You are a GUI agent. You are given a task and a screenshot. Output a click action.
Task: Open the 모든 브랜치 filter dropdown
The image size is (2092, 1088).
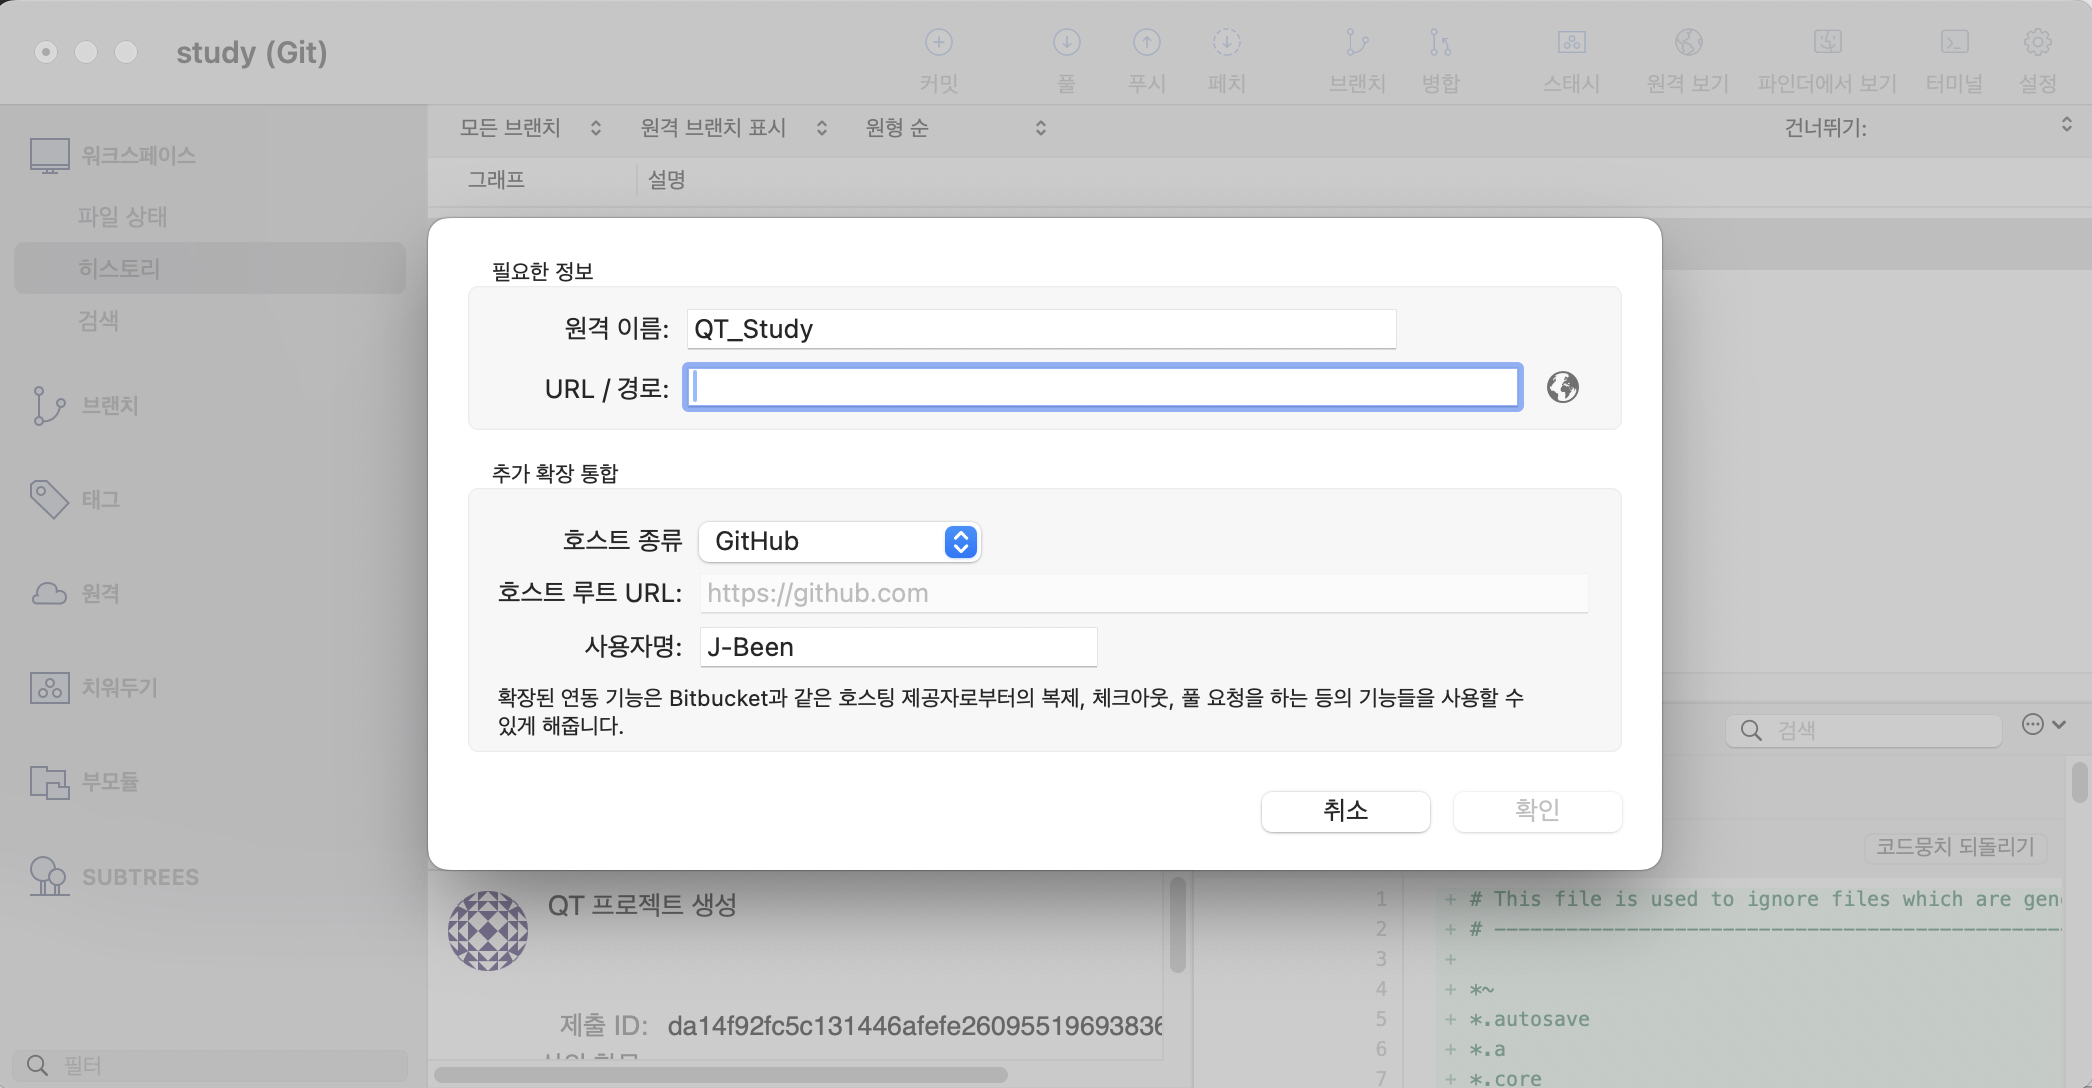pos(530,128)
